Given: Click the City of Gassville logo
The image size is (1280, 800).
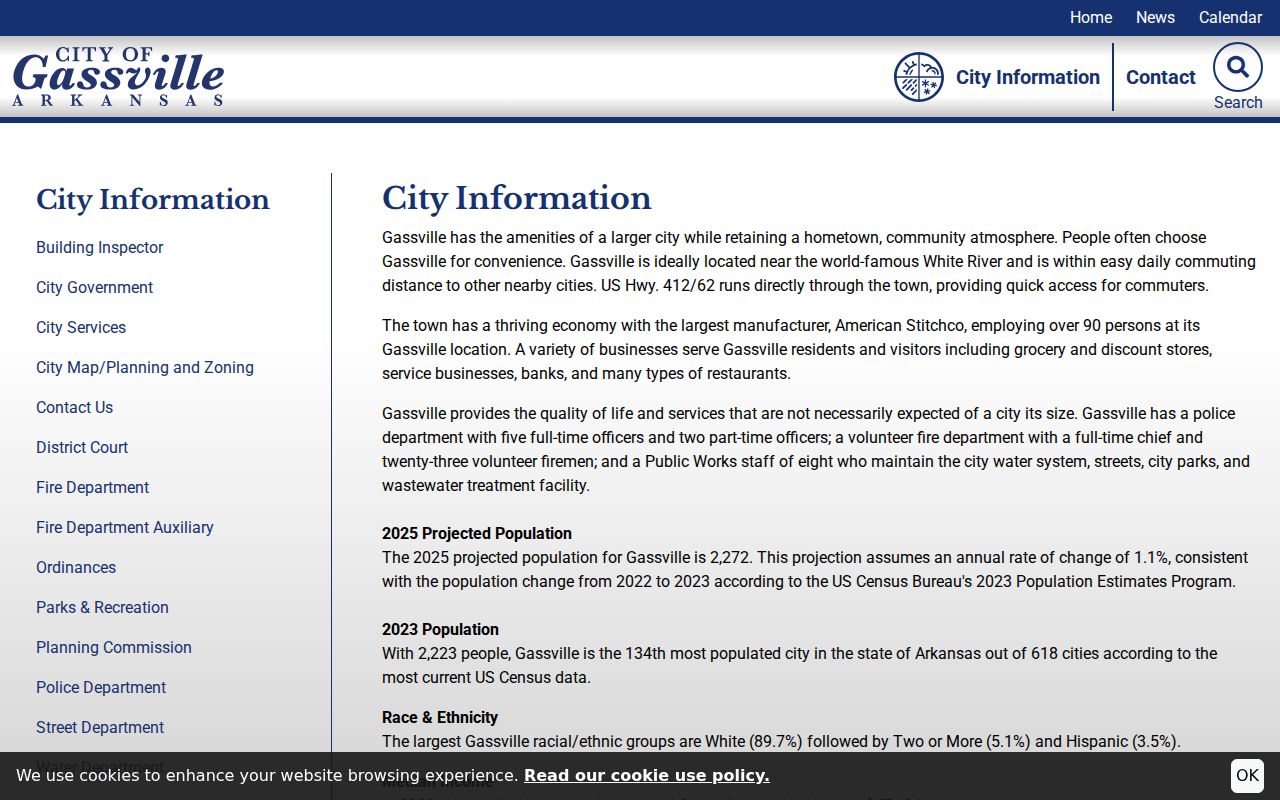Looking at the screenshot, I should pos(118,76).
